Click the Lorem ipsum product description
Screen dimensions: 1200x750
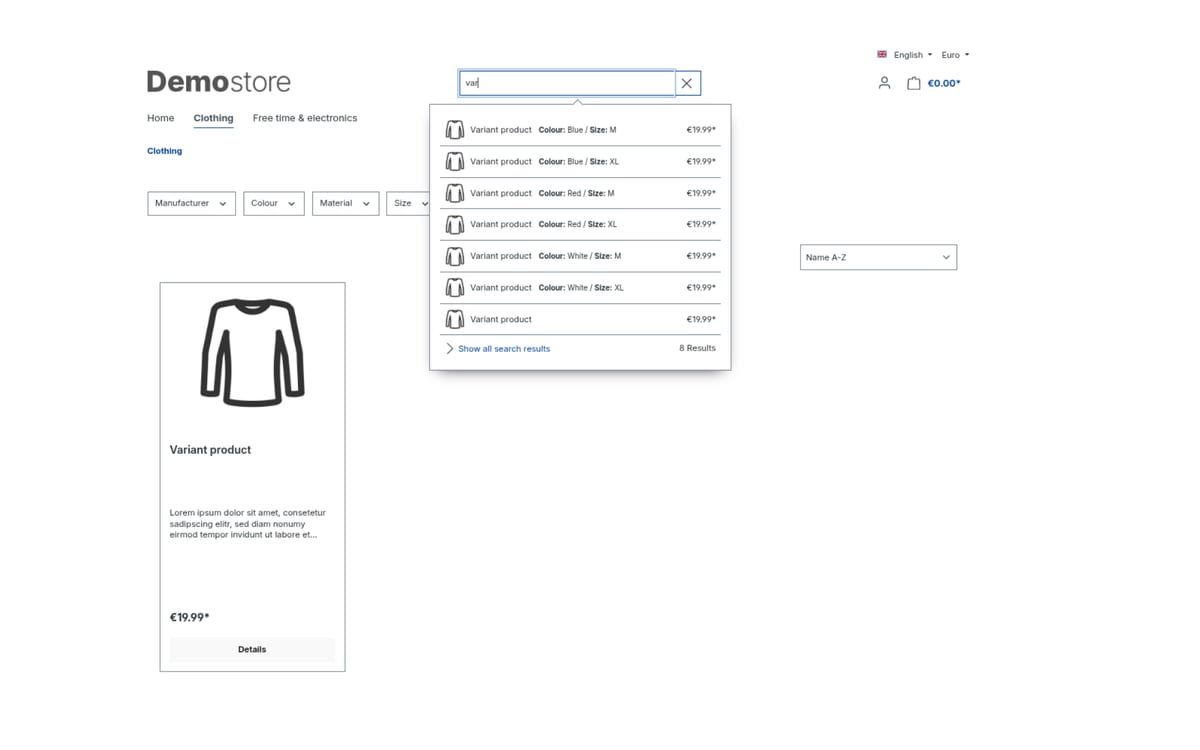[x=247, y=524]
